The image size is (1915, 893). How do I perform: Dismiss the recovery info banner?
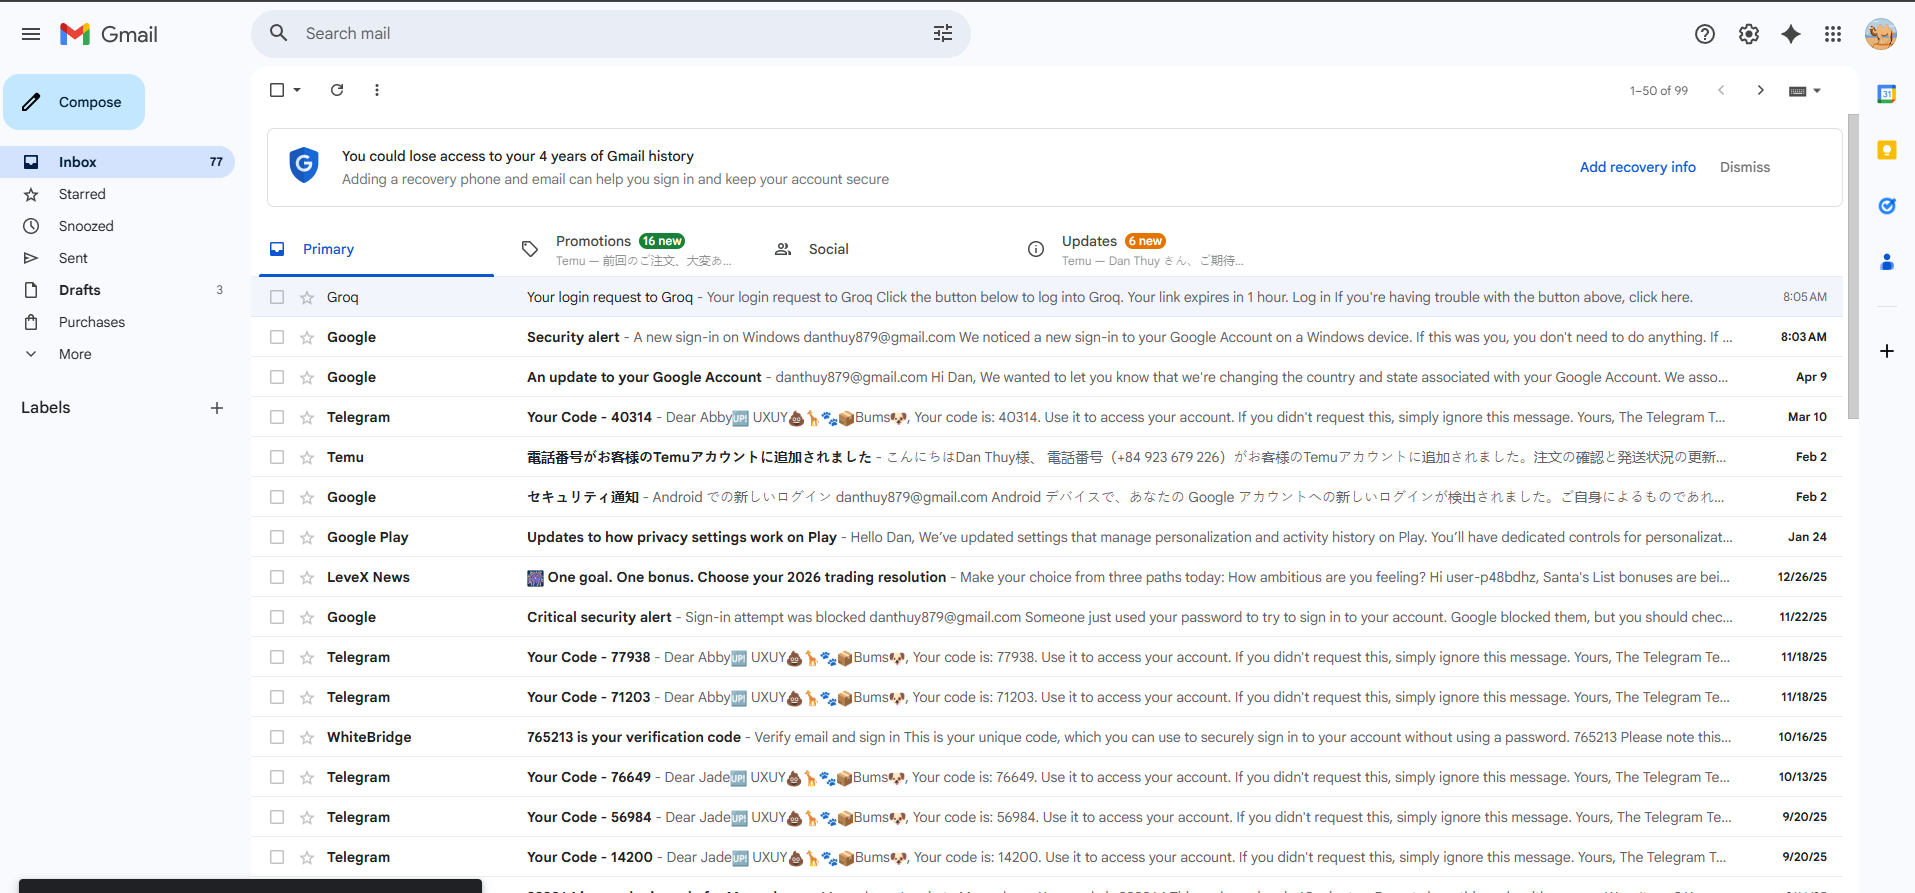point(1744,167)
